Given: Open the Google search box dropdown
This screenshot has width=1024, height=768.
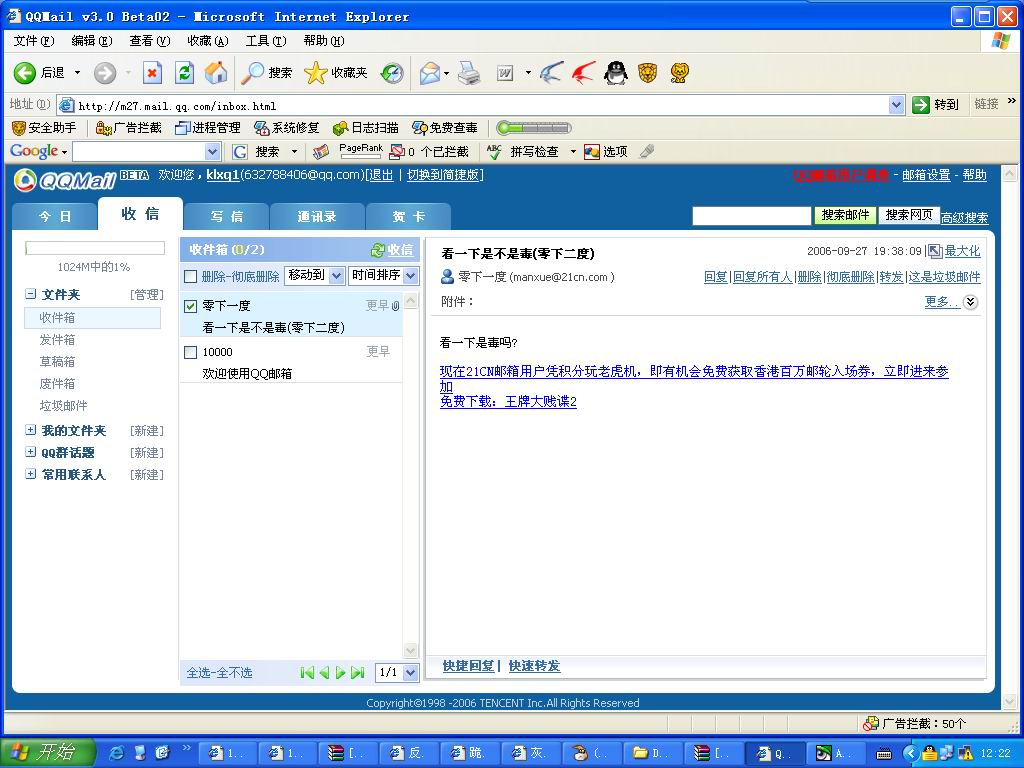Looking at the screenshot, I should [x=212, y=152].
